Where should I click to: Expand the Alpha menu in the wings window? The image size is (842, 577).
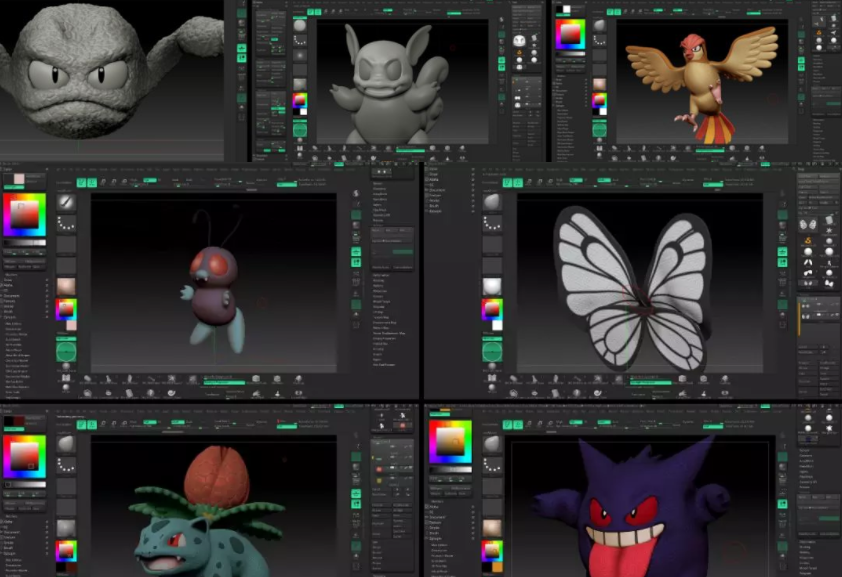pyautogui.click(x=434, y=179)
